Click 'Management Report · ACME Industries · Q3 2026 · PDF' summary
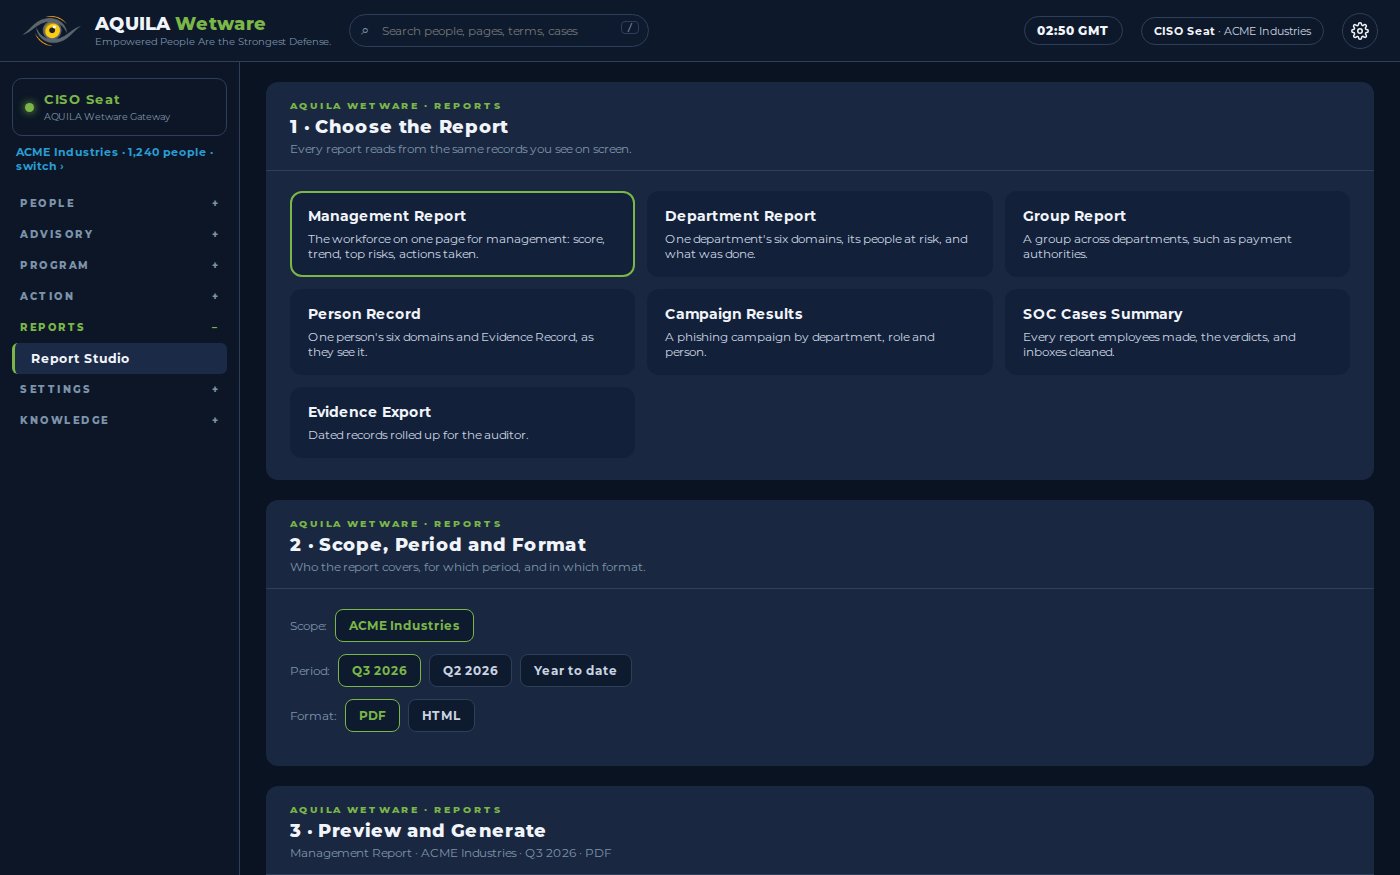Image resolution: width=1400 pixels, height=875 pixels. (450, 853)
